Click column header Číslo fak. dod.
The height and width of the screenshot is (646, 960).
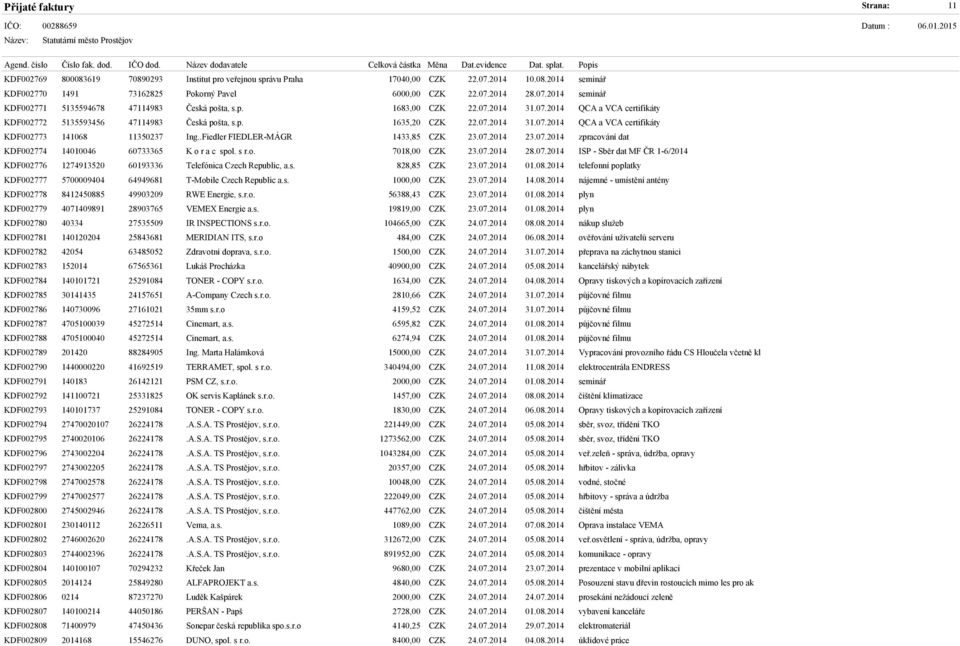(x=87, y=65)
